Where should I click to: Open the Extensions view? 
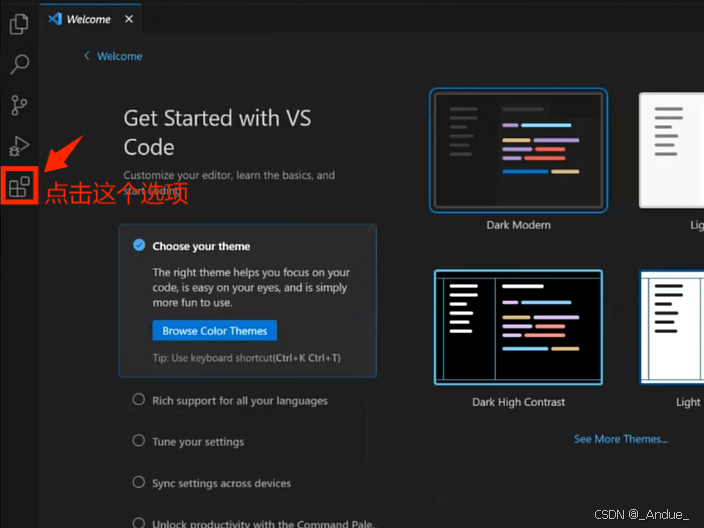pos(19,186)
